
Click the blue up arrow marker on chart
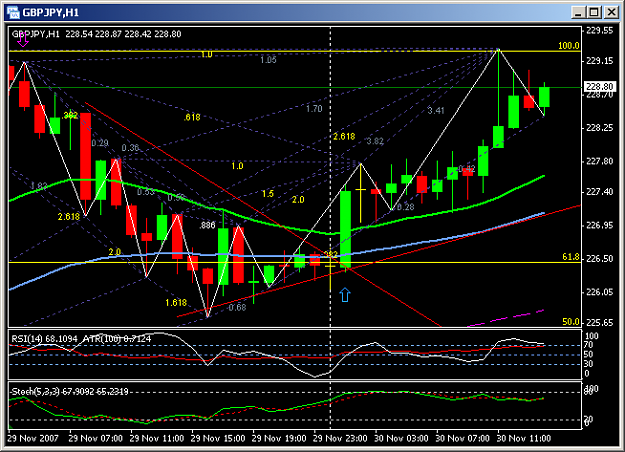[x=345, y=295]
